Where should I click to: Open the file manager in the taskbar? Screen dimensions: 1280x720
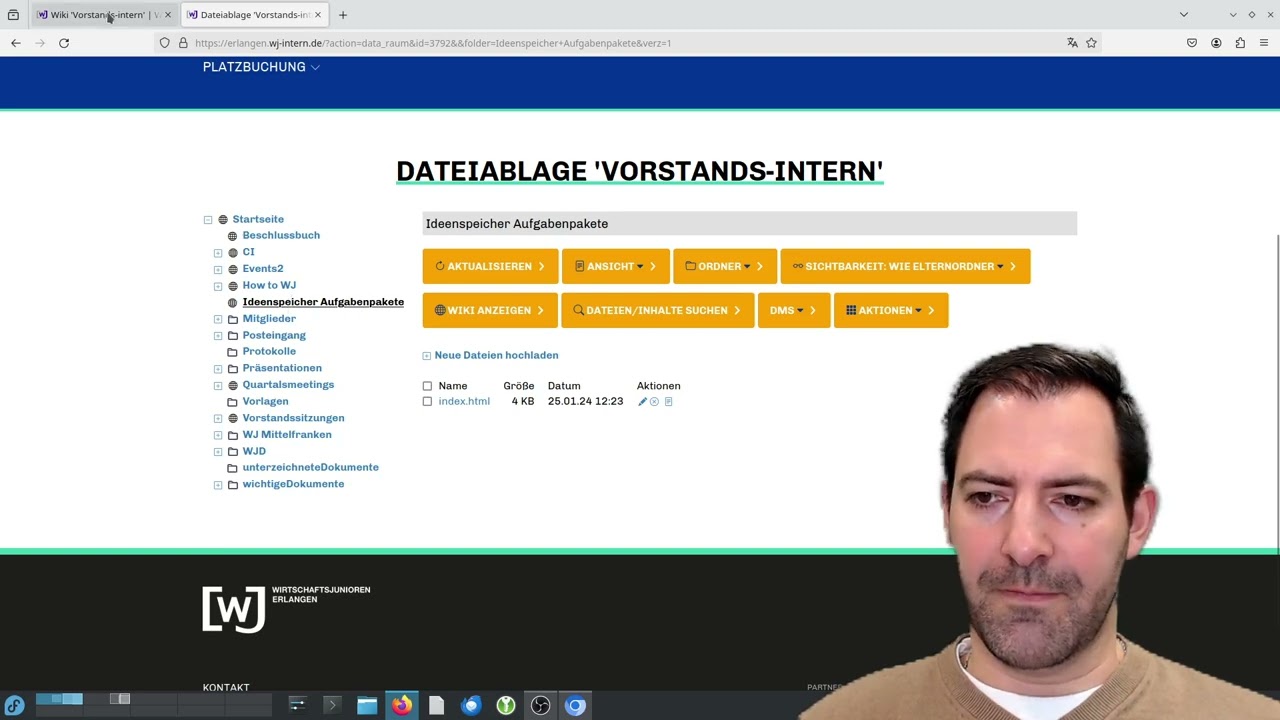(367, 706)
